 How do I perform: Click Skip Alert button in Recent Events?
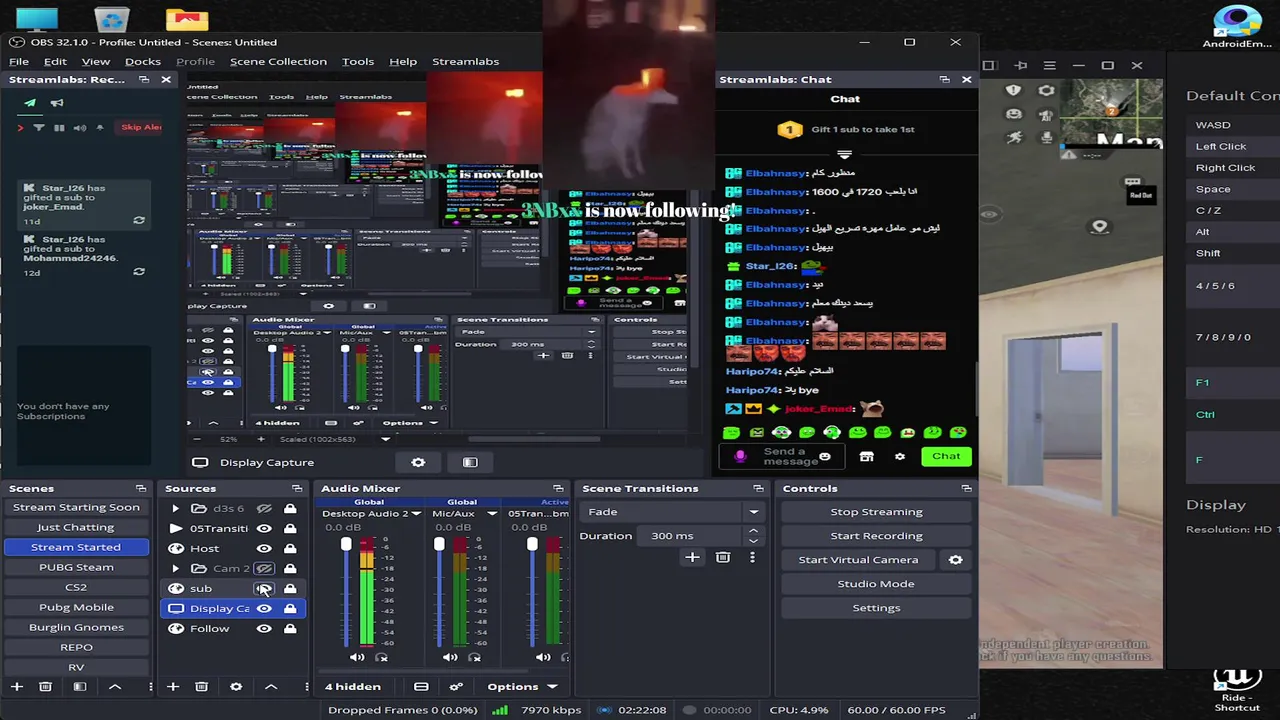pyautogui.click(x=140, y=127)
